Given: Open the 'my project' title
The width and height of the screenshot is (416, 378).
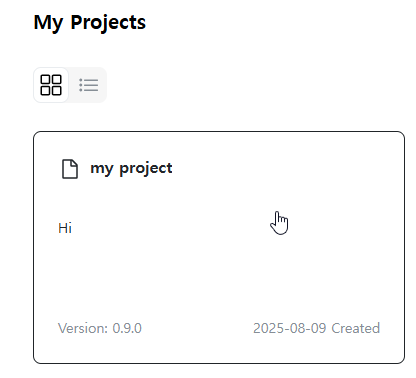Looking at the screenshot, I should click(x=131, y=168).
